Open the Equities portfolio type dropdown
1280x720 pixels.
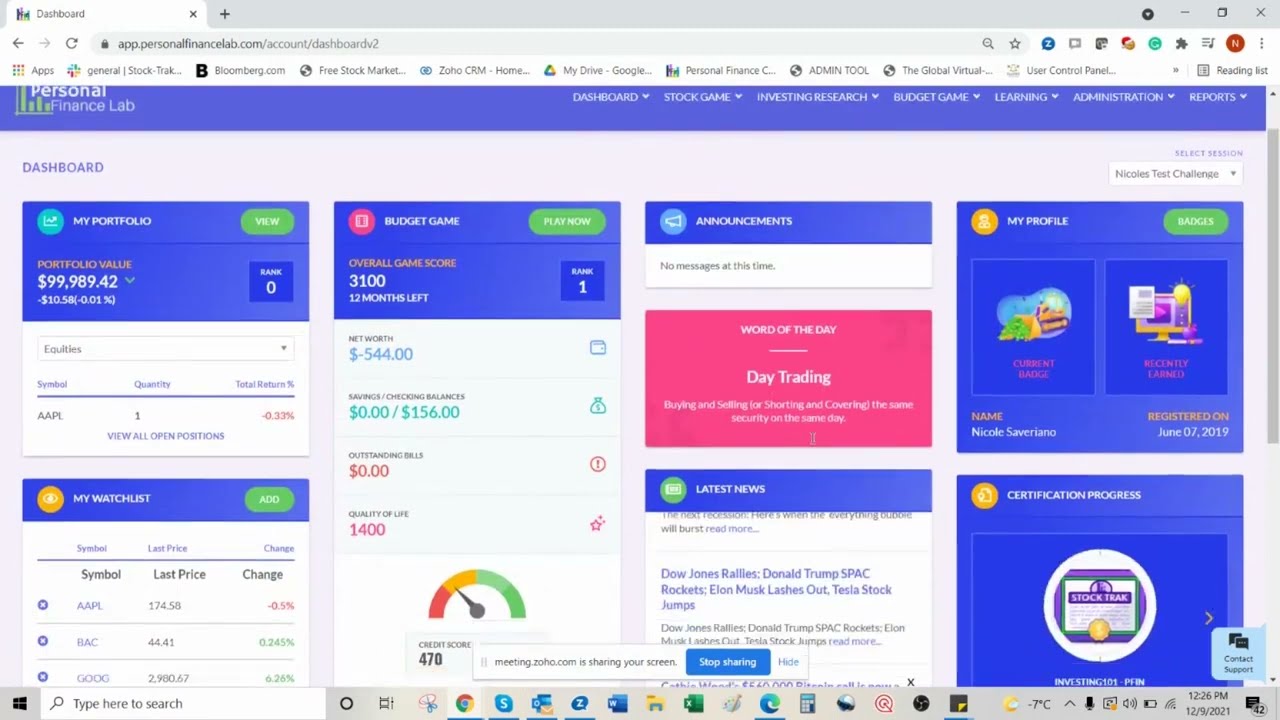[x=165, y=349]
